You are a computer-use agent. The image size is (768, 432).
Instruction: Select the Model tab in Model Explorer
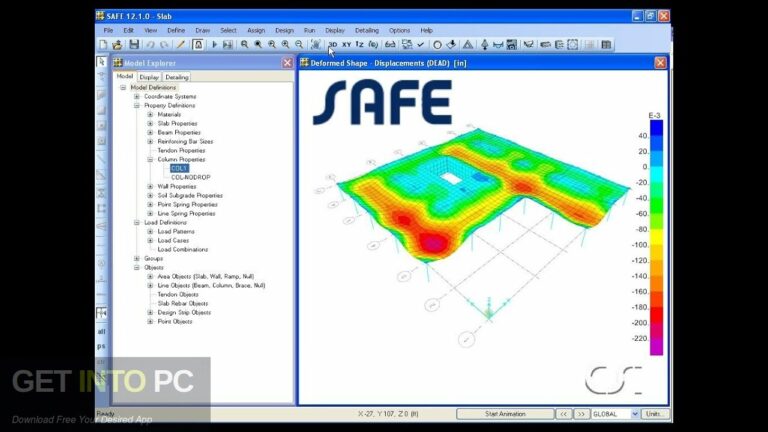click(124, 76)
